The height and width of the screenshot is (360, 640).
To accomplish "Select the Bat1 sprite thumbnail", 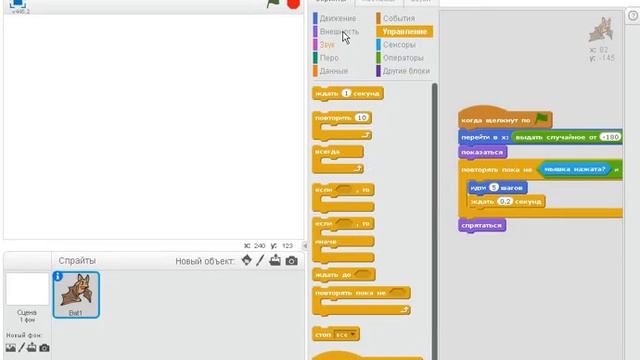I will point(76,295).
